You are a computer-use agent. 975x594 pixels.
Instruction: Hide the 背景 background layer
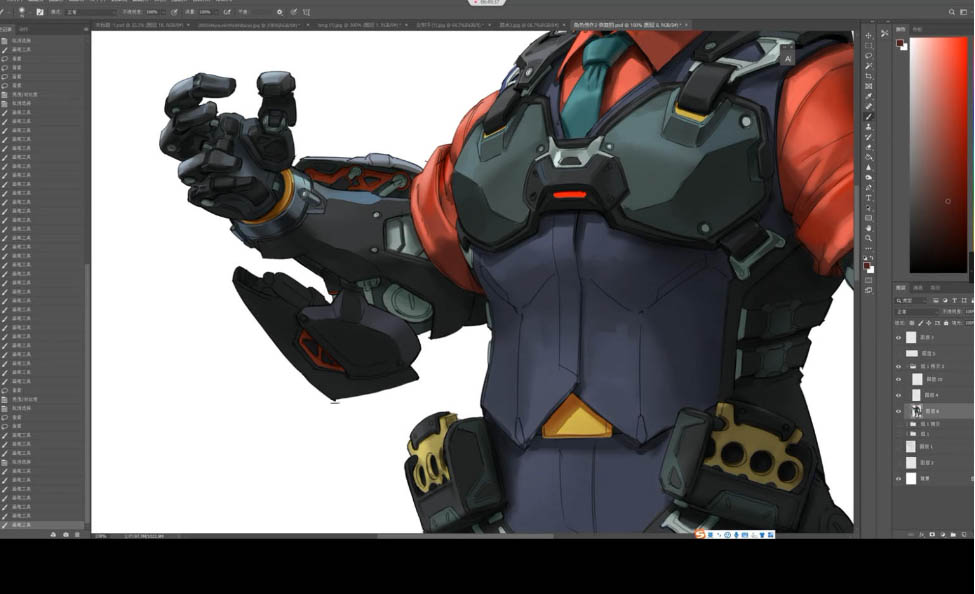tap(898, 479)
